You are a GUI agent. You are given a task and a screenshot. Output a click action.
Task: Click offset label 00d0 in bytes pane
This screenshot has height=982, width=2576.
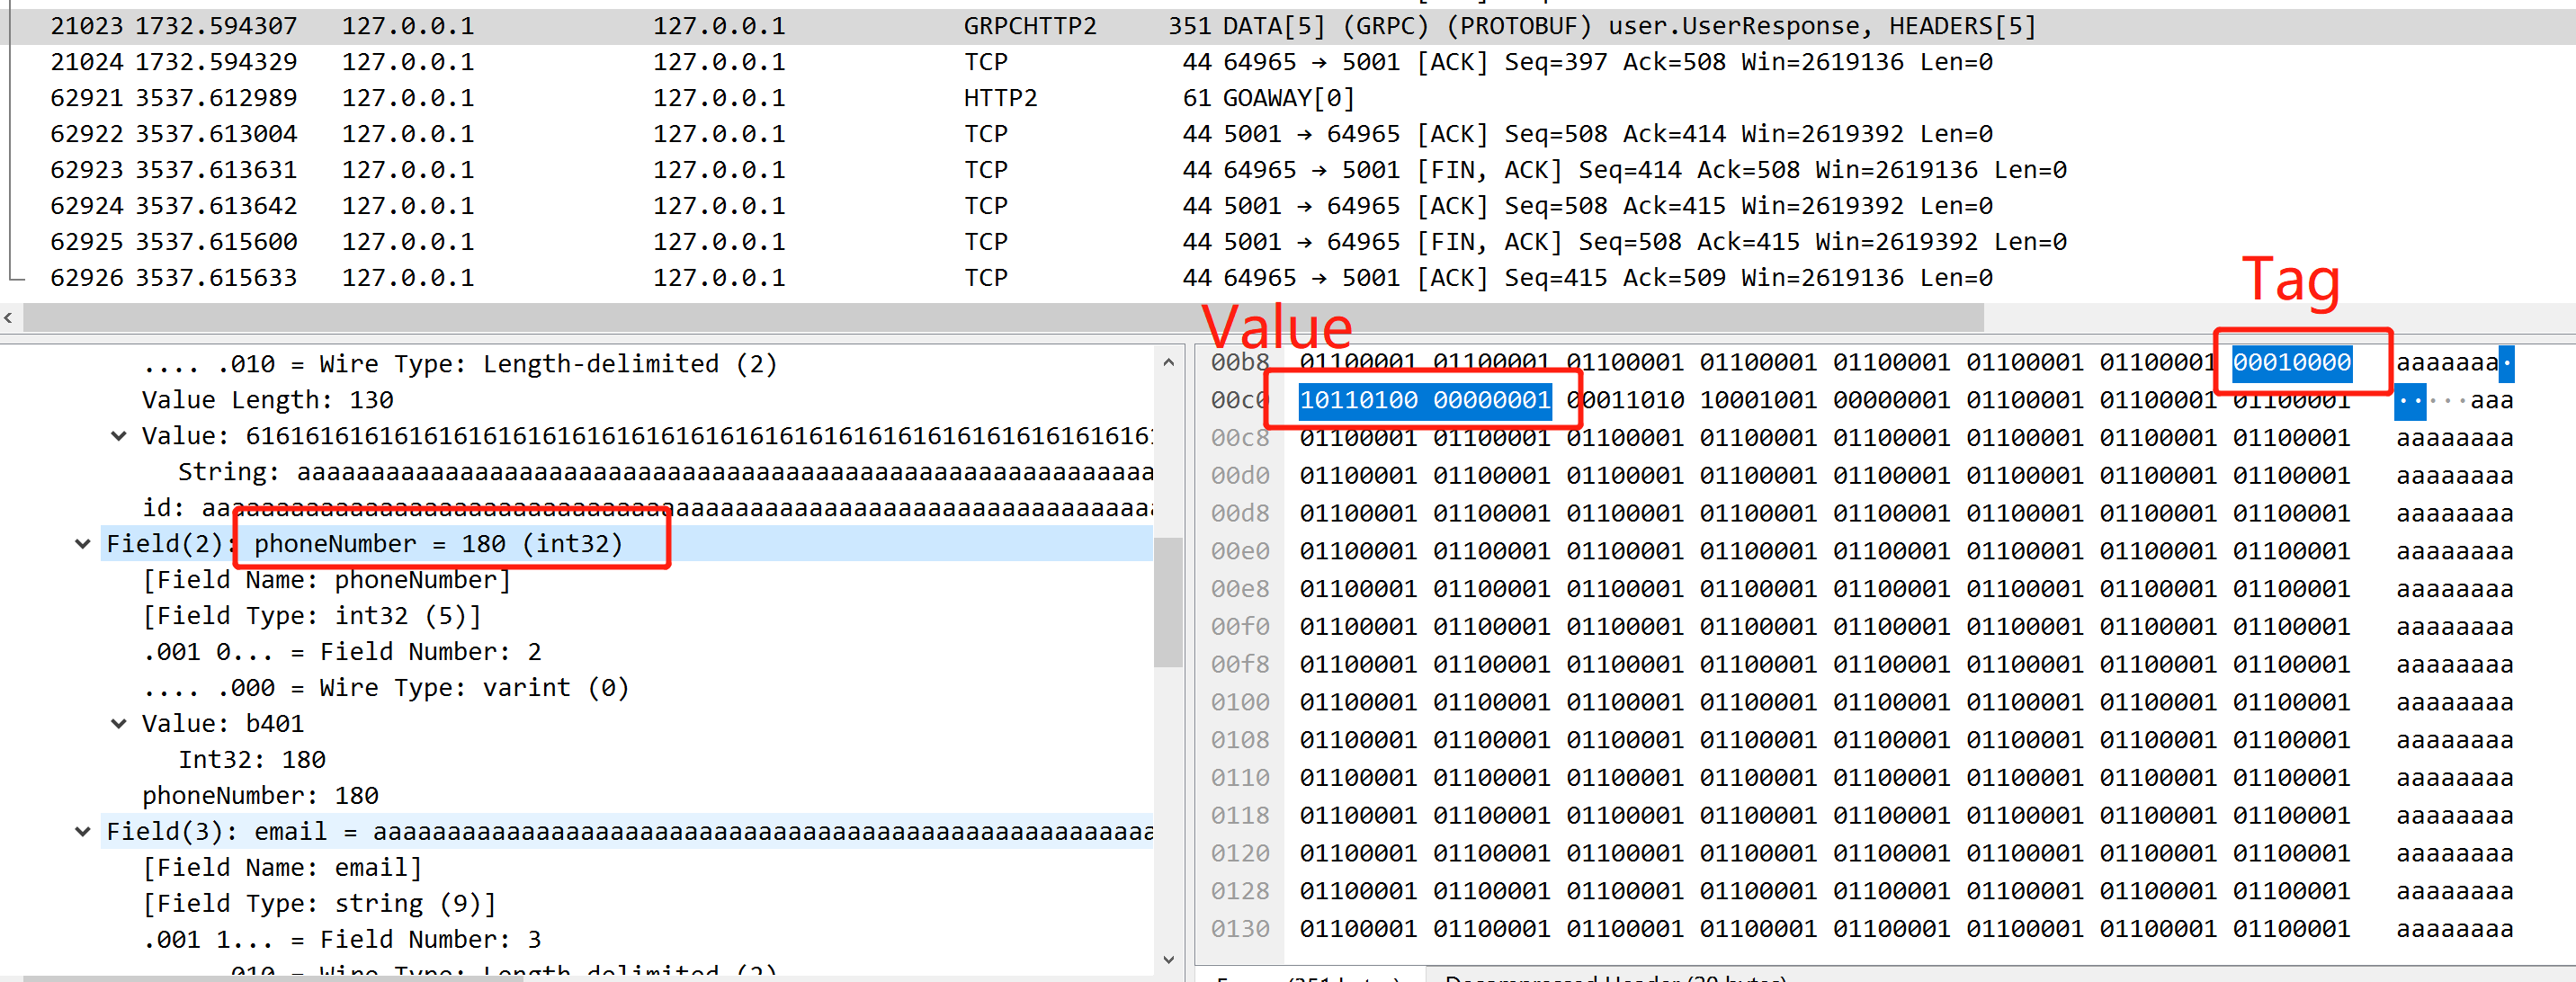click(1240, 476)
